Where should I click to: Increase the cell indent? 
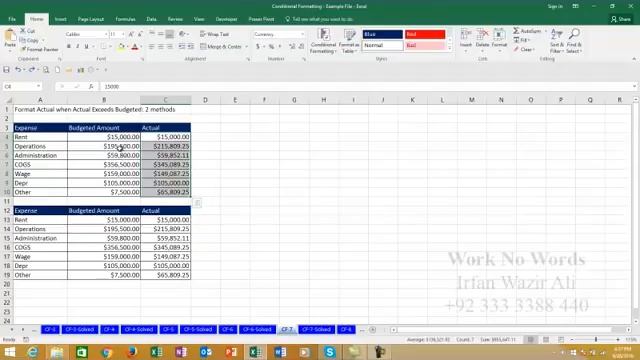pos(191,47)
